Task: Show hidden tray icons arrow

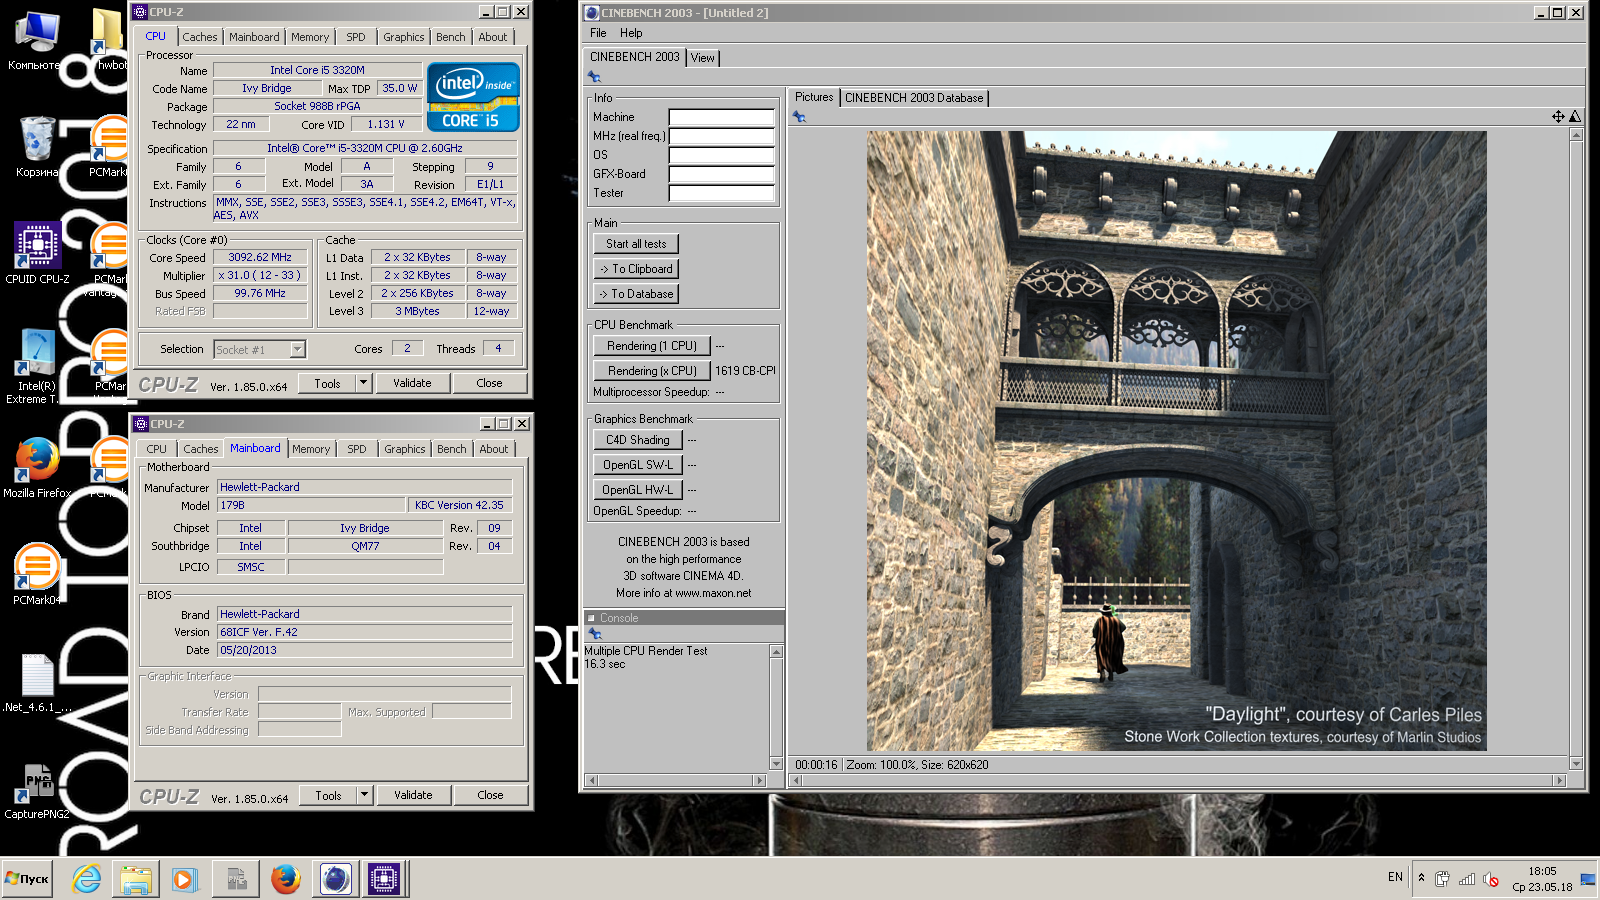Action: (x=1421, y=878)
